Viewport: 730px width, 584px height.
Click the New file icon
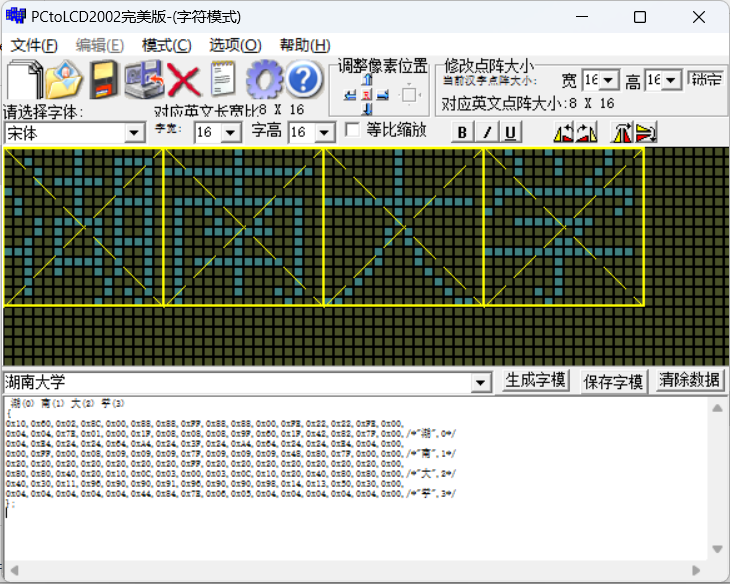pyautogui.click(x=23, y=79)
